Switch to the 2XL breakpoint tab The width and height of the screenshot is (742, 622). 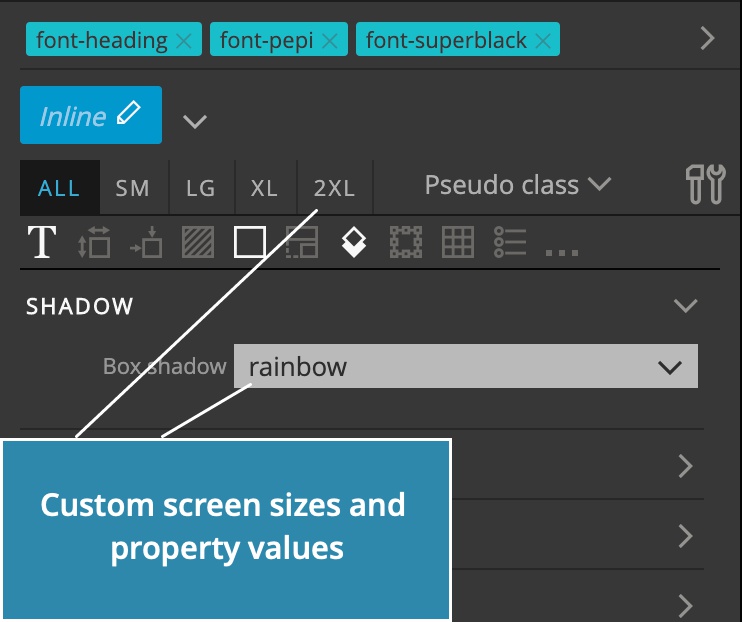(x=335, y=188)
